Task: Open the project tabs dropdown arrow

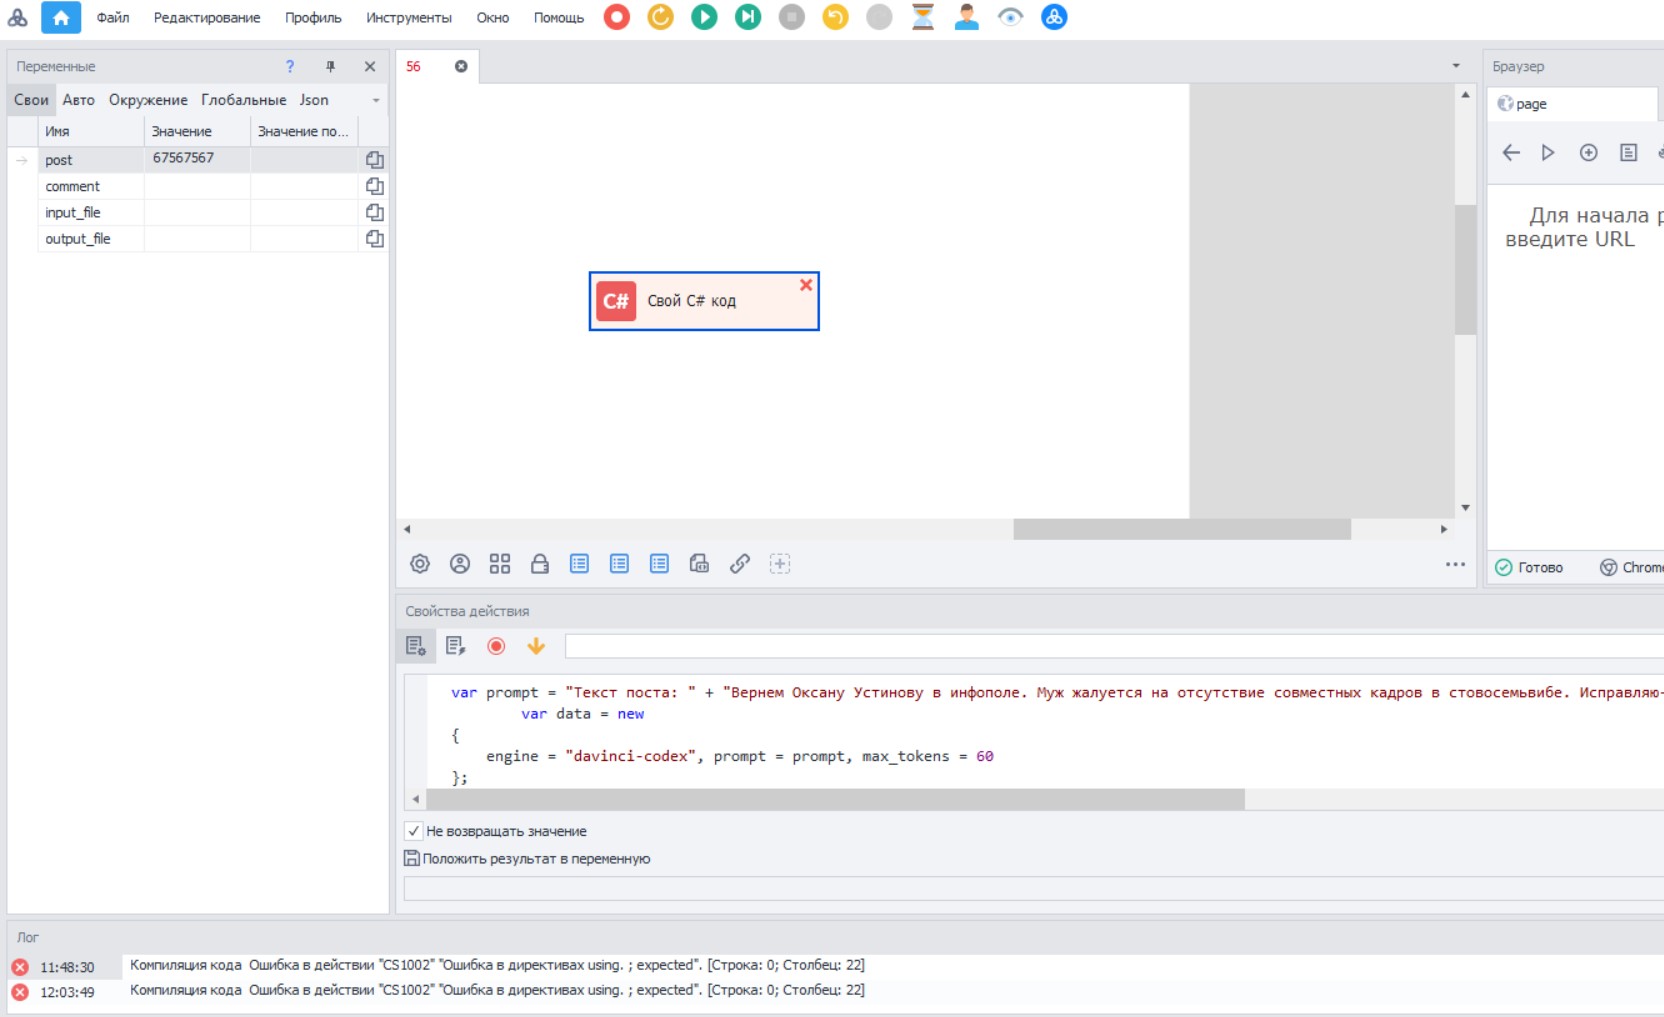Action: click(1456, 66)
